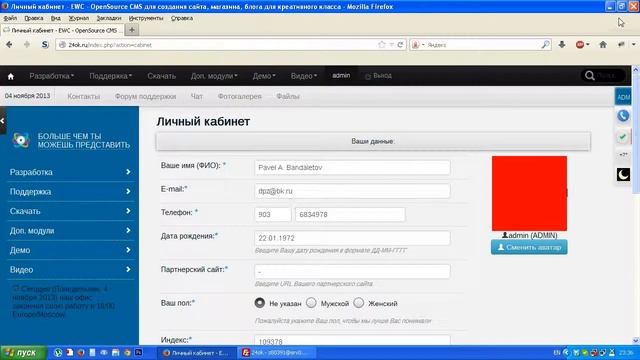This screenshot has width=640, height=360.
Task: Click the Дата рождения field
Action: [x=352, y=238]
